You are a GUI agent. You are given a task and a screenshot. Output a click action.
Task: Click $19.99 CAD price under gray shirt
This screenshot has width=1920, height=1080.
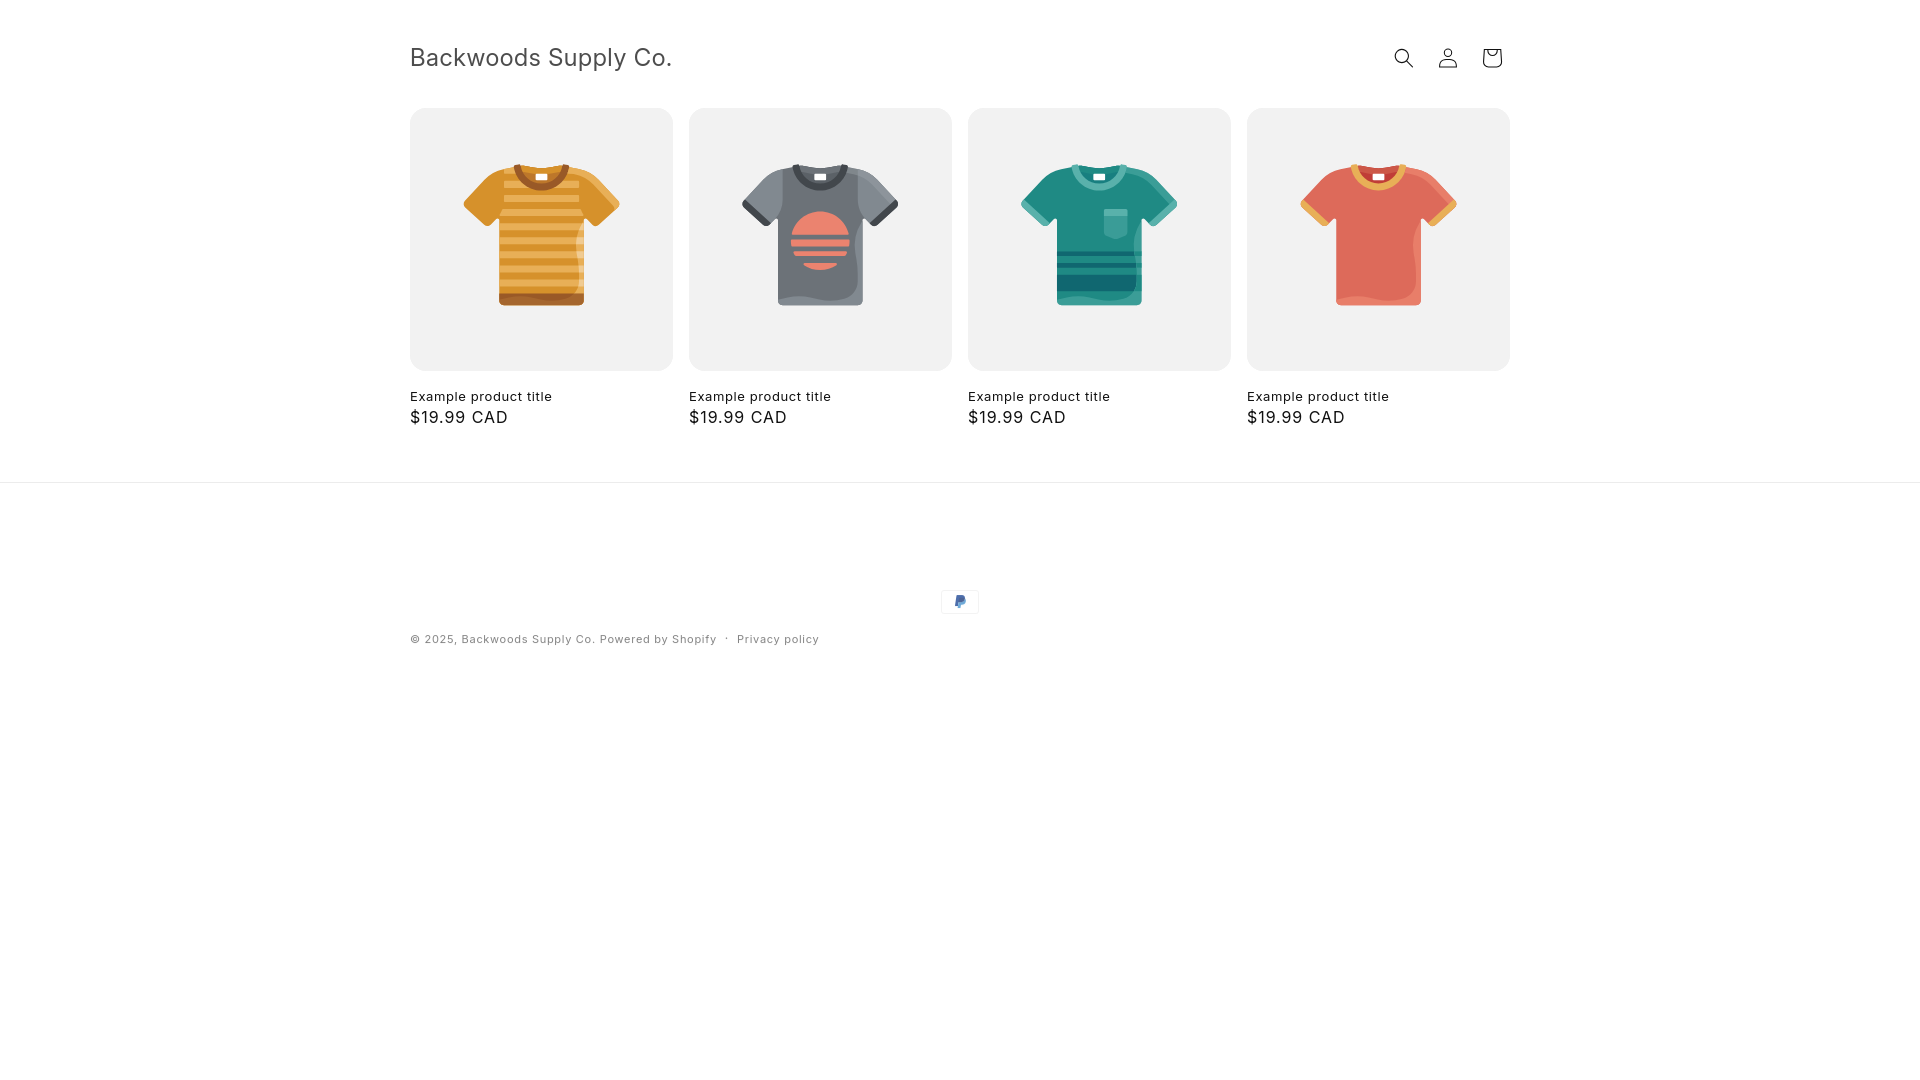[x=738, y=417]
